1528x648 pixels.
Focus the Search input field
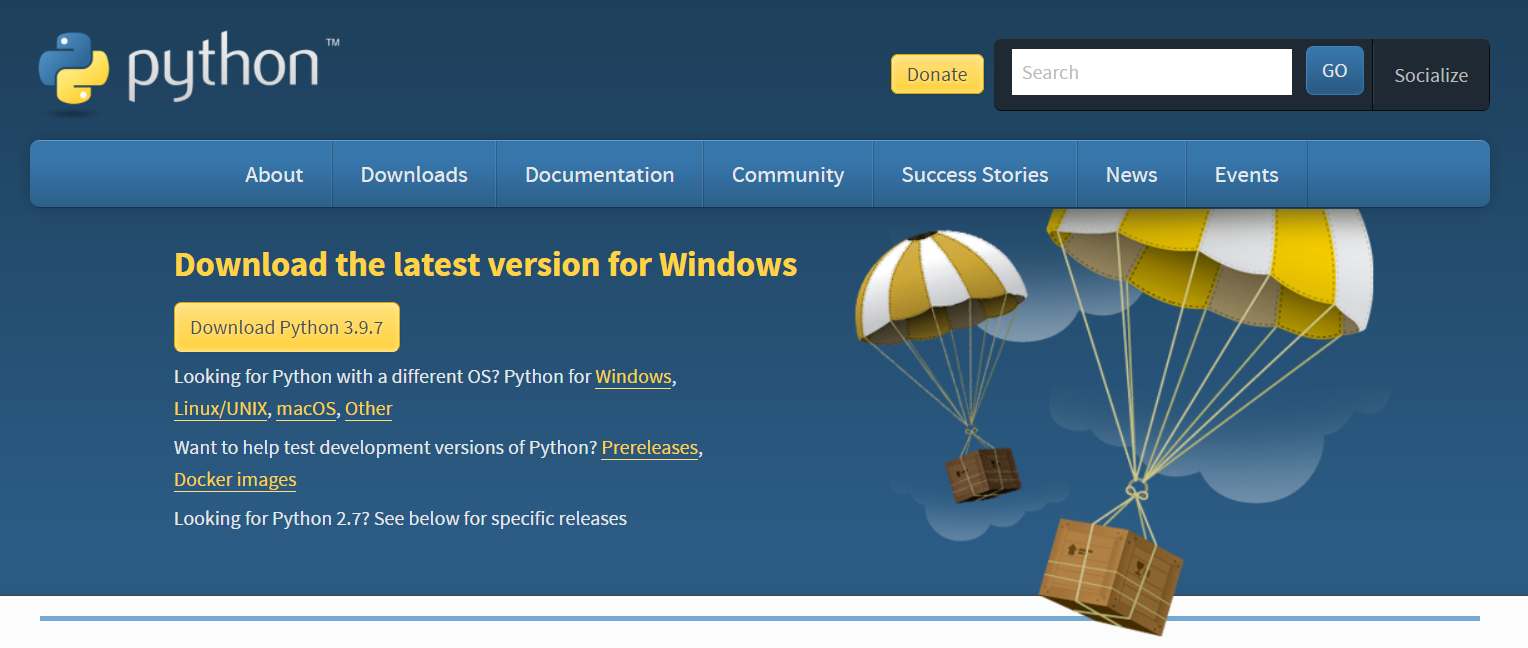1152,72
